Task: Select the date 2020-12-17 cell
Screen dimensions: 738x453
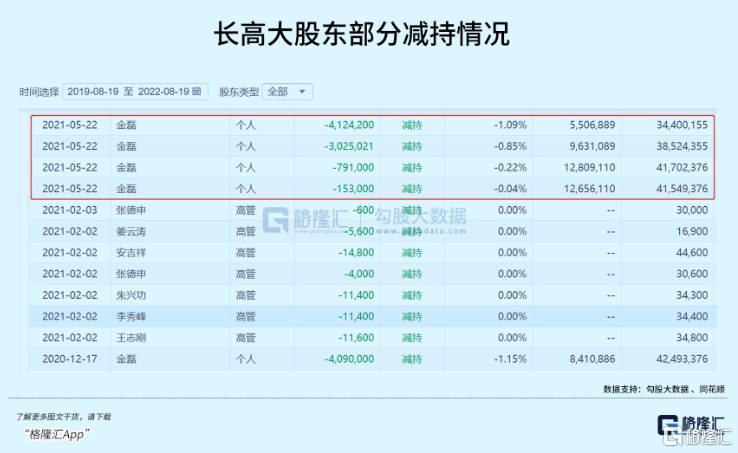Action: pos(70,359)
